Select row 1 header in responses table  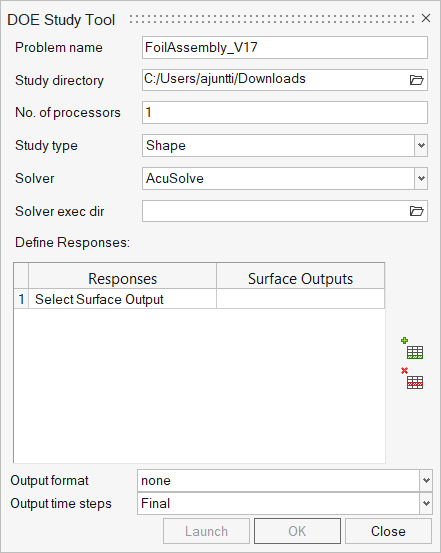coord(21,299)
